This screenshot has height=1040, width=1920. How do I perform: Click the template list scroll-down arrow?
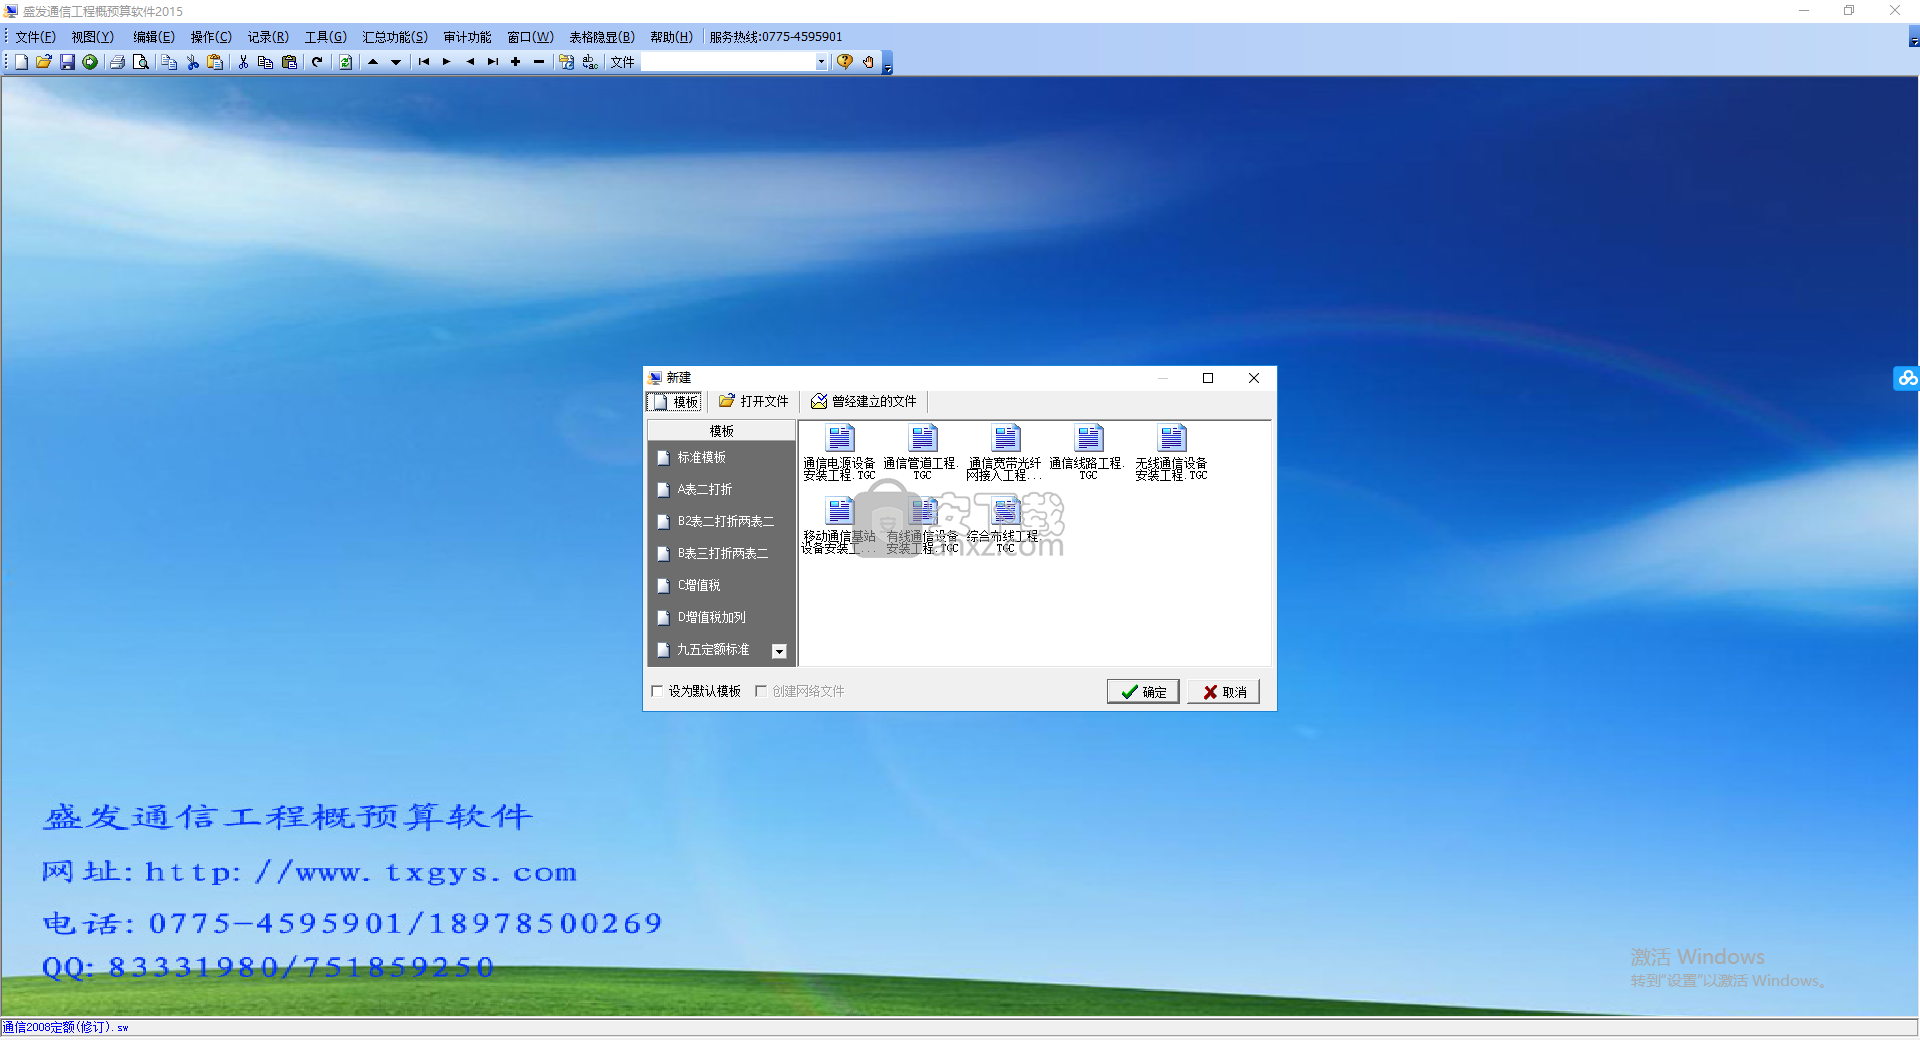click(779, 651)
